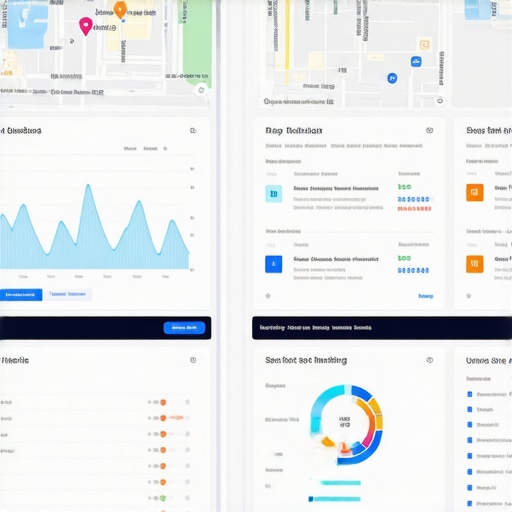The height and width of the screenshot is (512, 512).
Task: Open the options icon of the two-row list card
Action: pos(430,130)
